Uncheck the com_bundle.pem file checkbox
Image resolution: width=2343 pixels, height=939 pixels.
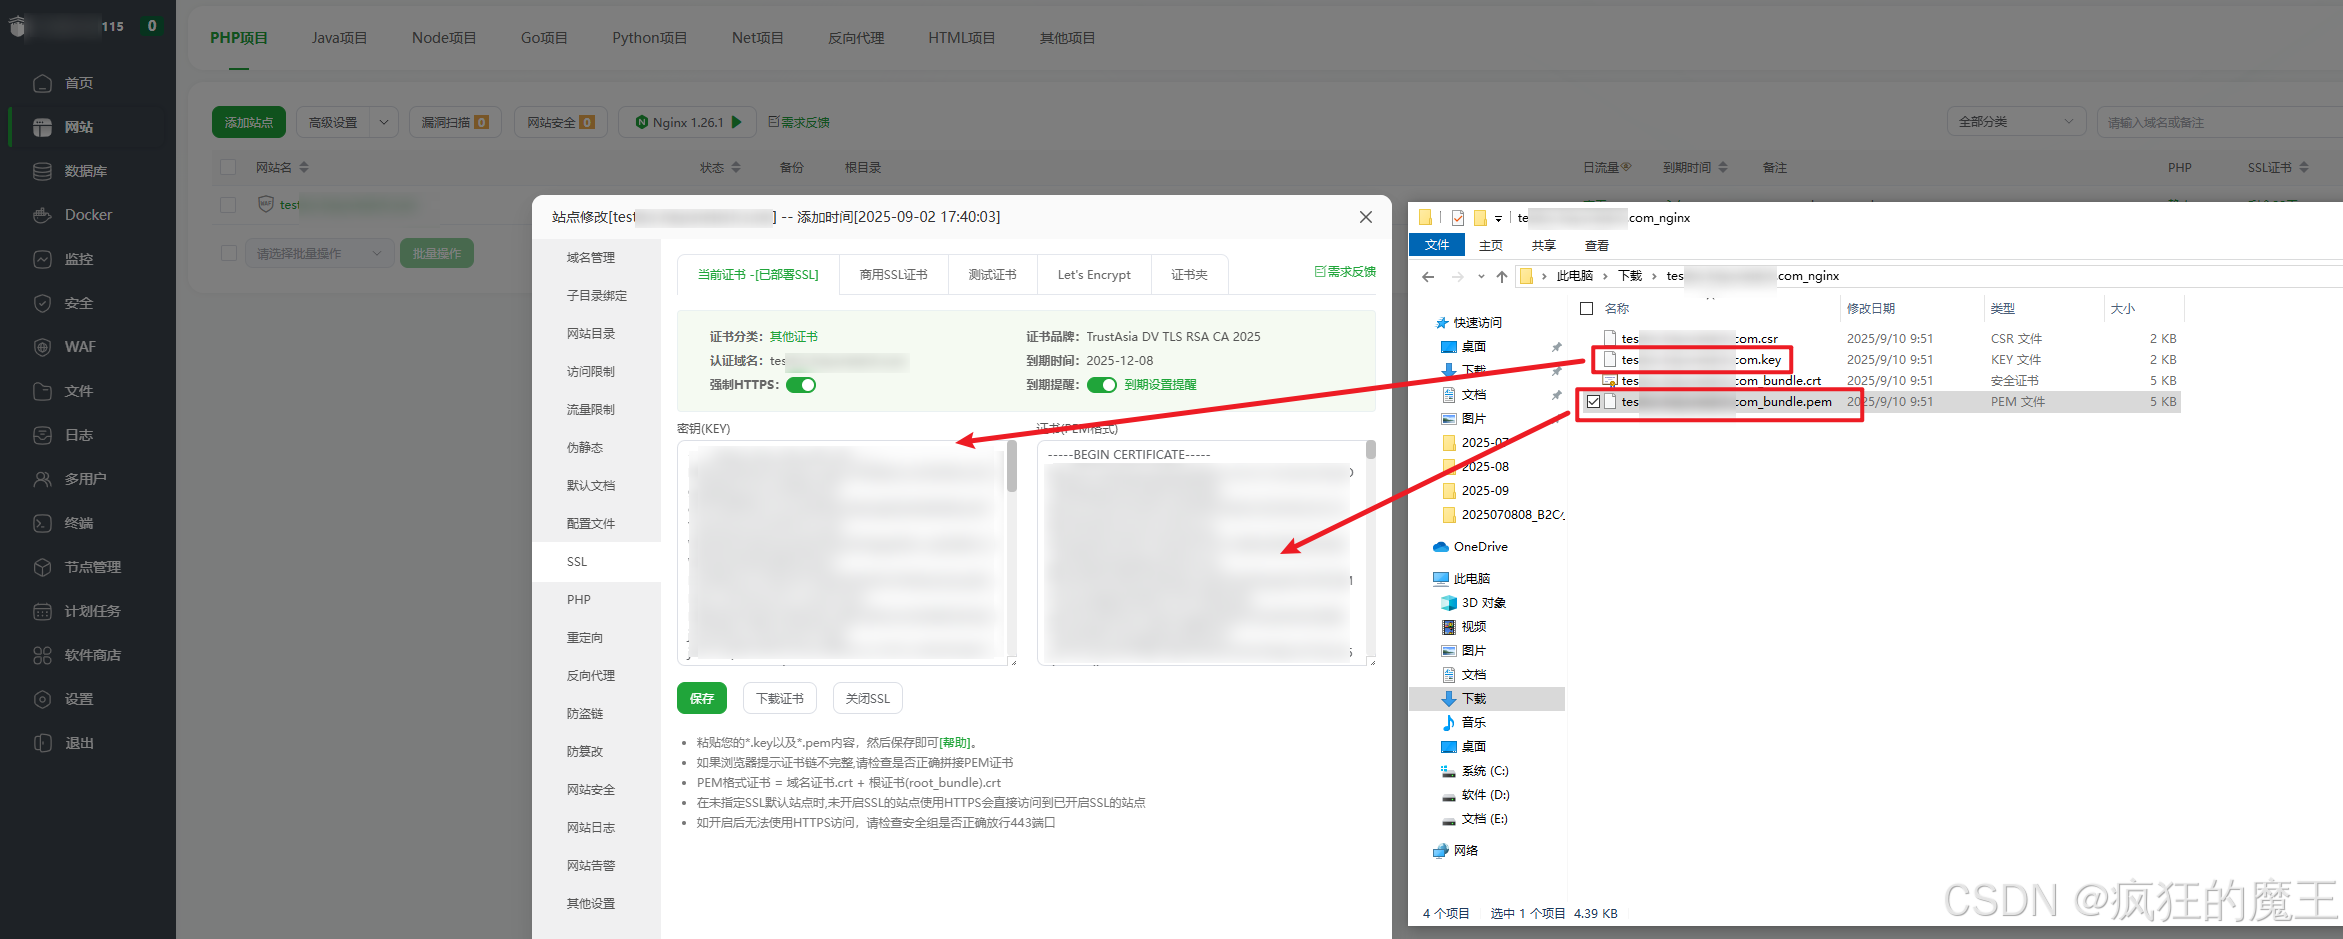(x=1594, y=401)
